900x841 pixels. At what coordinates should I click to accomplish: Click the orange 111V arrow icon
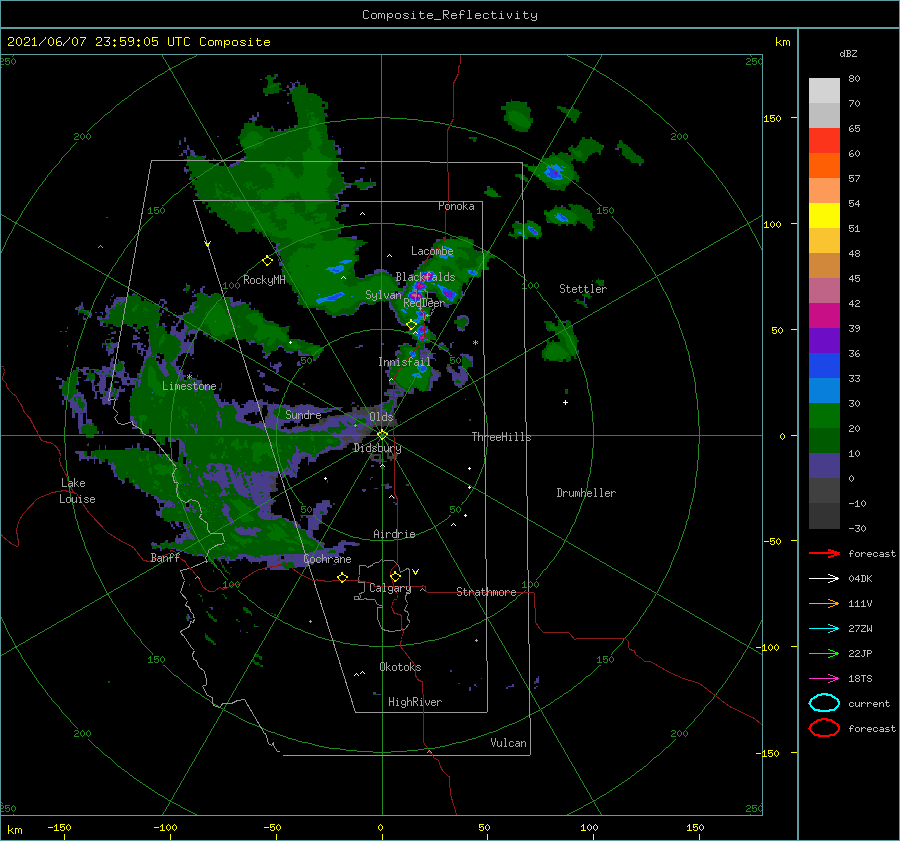(x=824, y=603)
